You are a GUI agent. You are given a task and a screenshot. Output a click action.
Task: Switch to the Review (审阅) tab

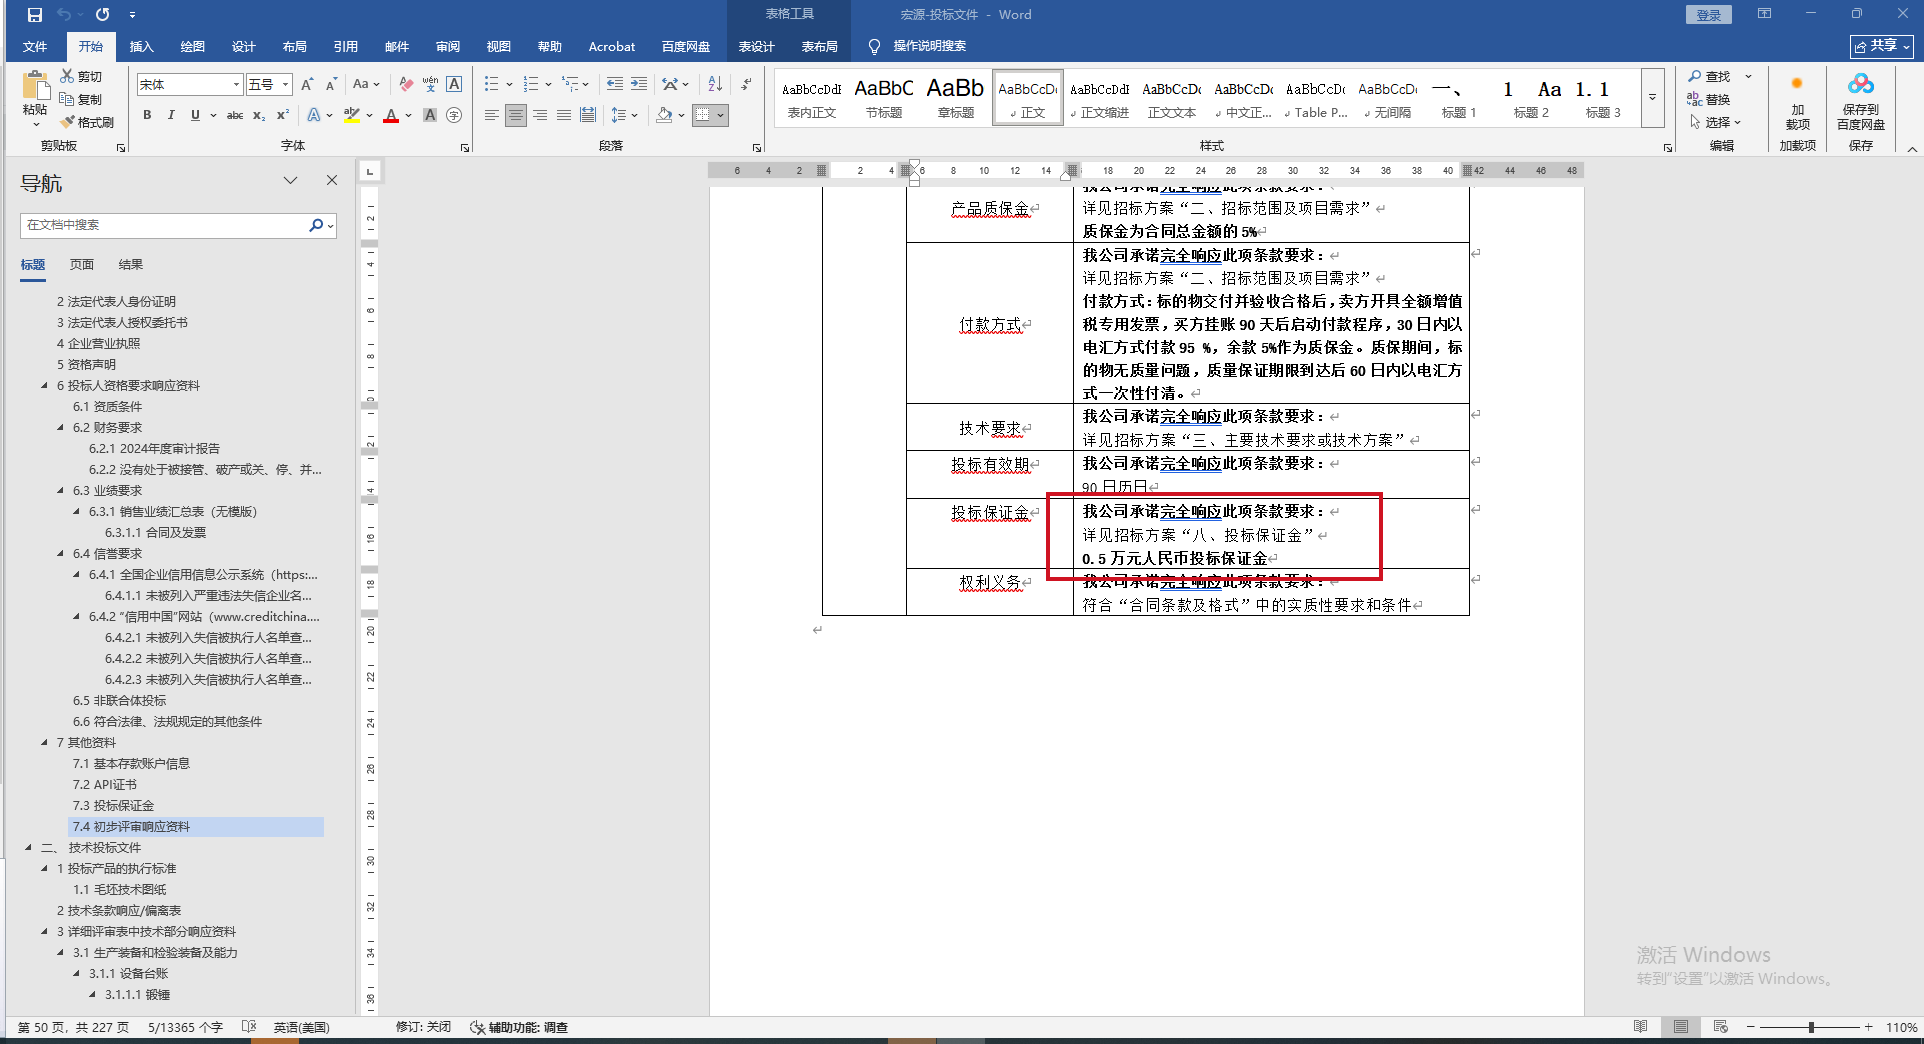click(x=447, y=46)
